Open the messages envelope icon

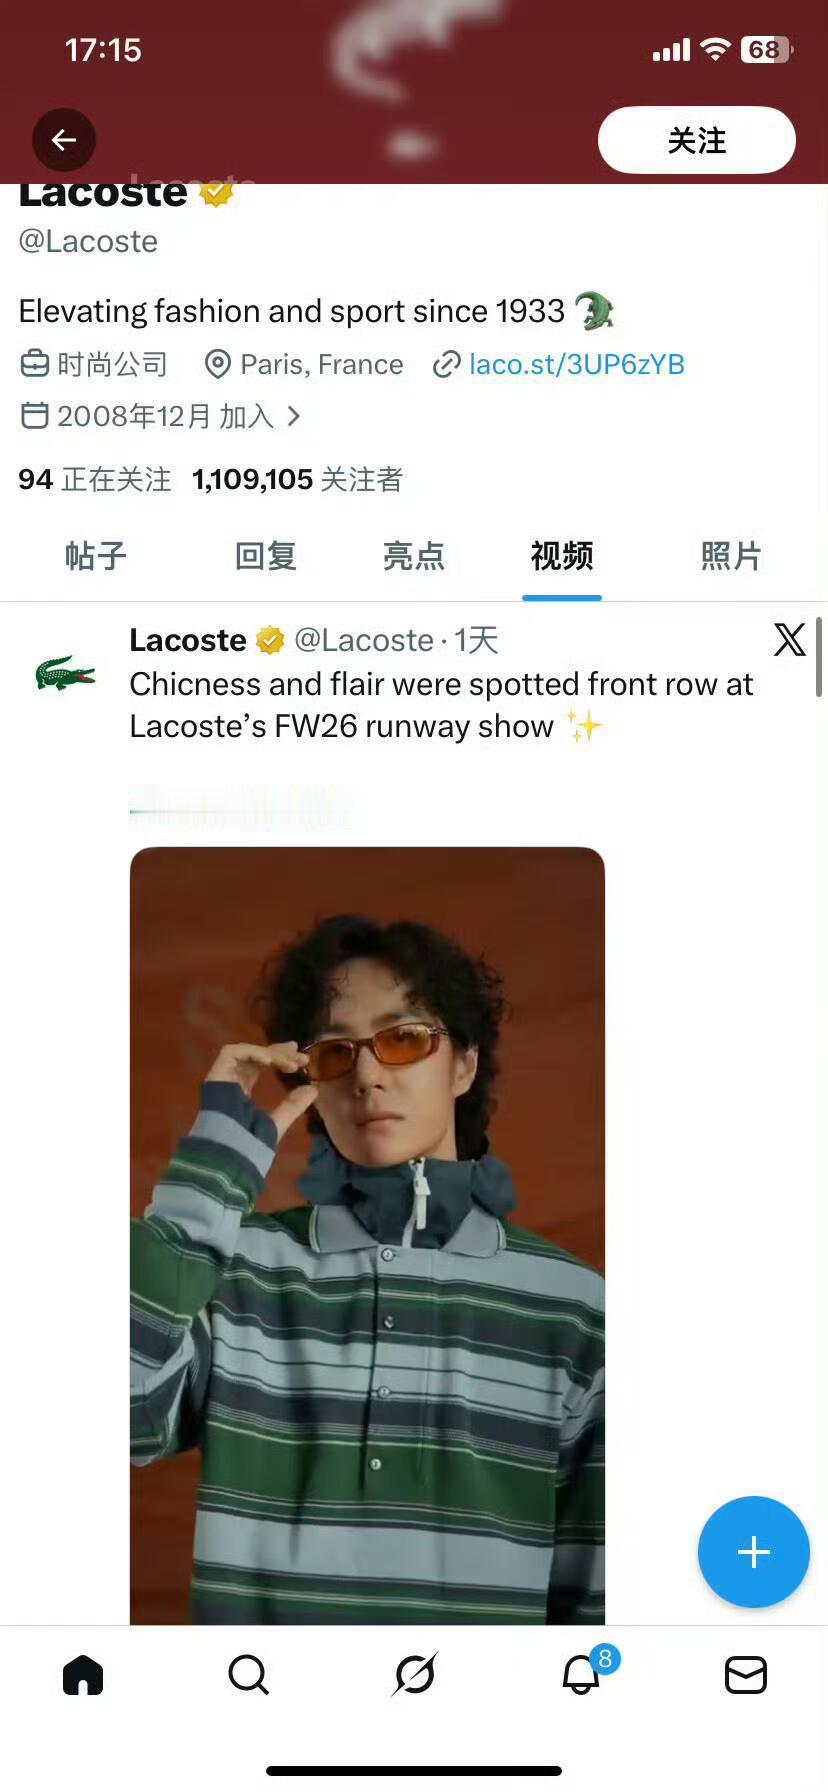[746, 1675]
